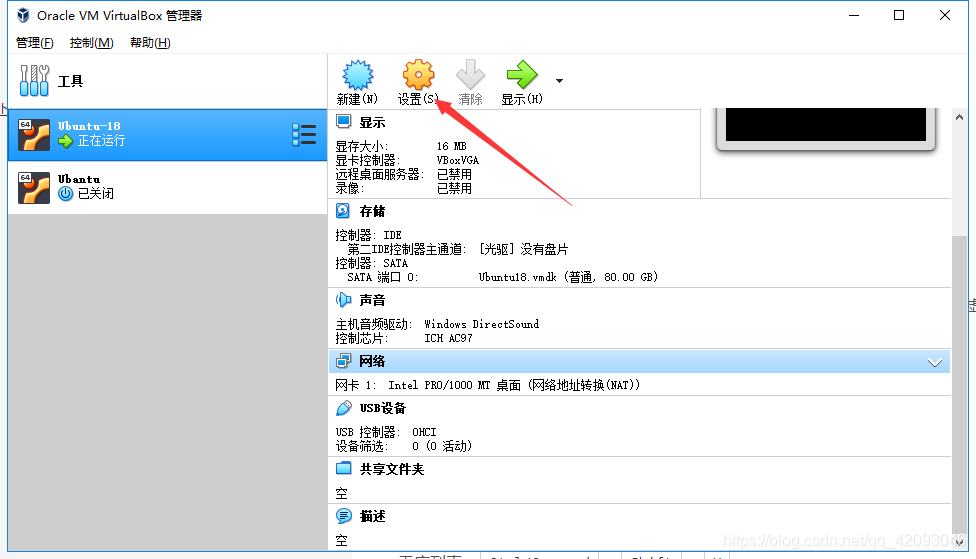Click the '[光驱] 没有盘片' optical drive entry

click(523, 250)
